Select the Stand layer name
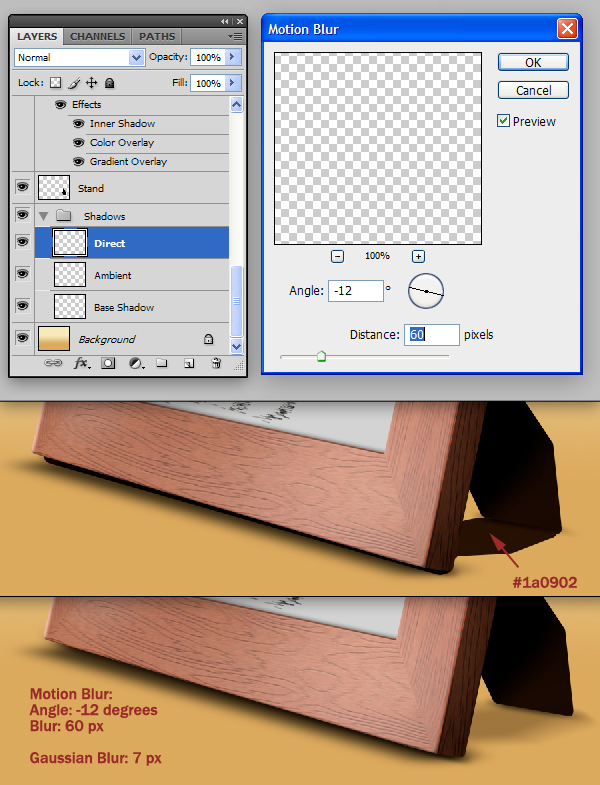Viewport: 600px width, 785px height. (91, 188)
